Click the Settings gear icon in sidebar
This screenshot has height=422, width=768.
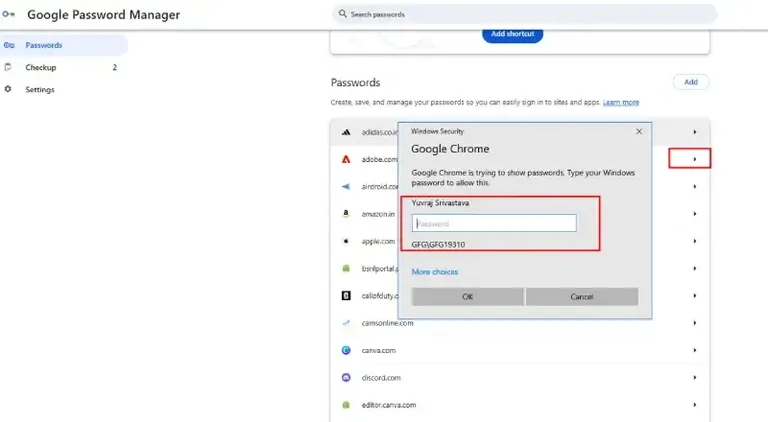(x=8, y=89)
